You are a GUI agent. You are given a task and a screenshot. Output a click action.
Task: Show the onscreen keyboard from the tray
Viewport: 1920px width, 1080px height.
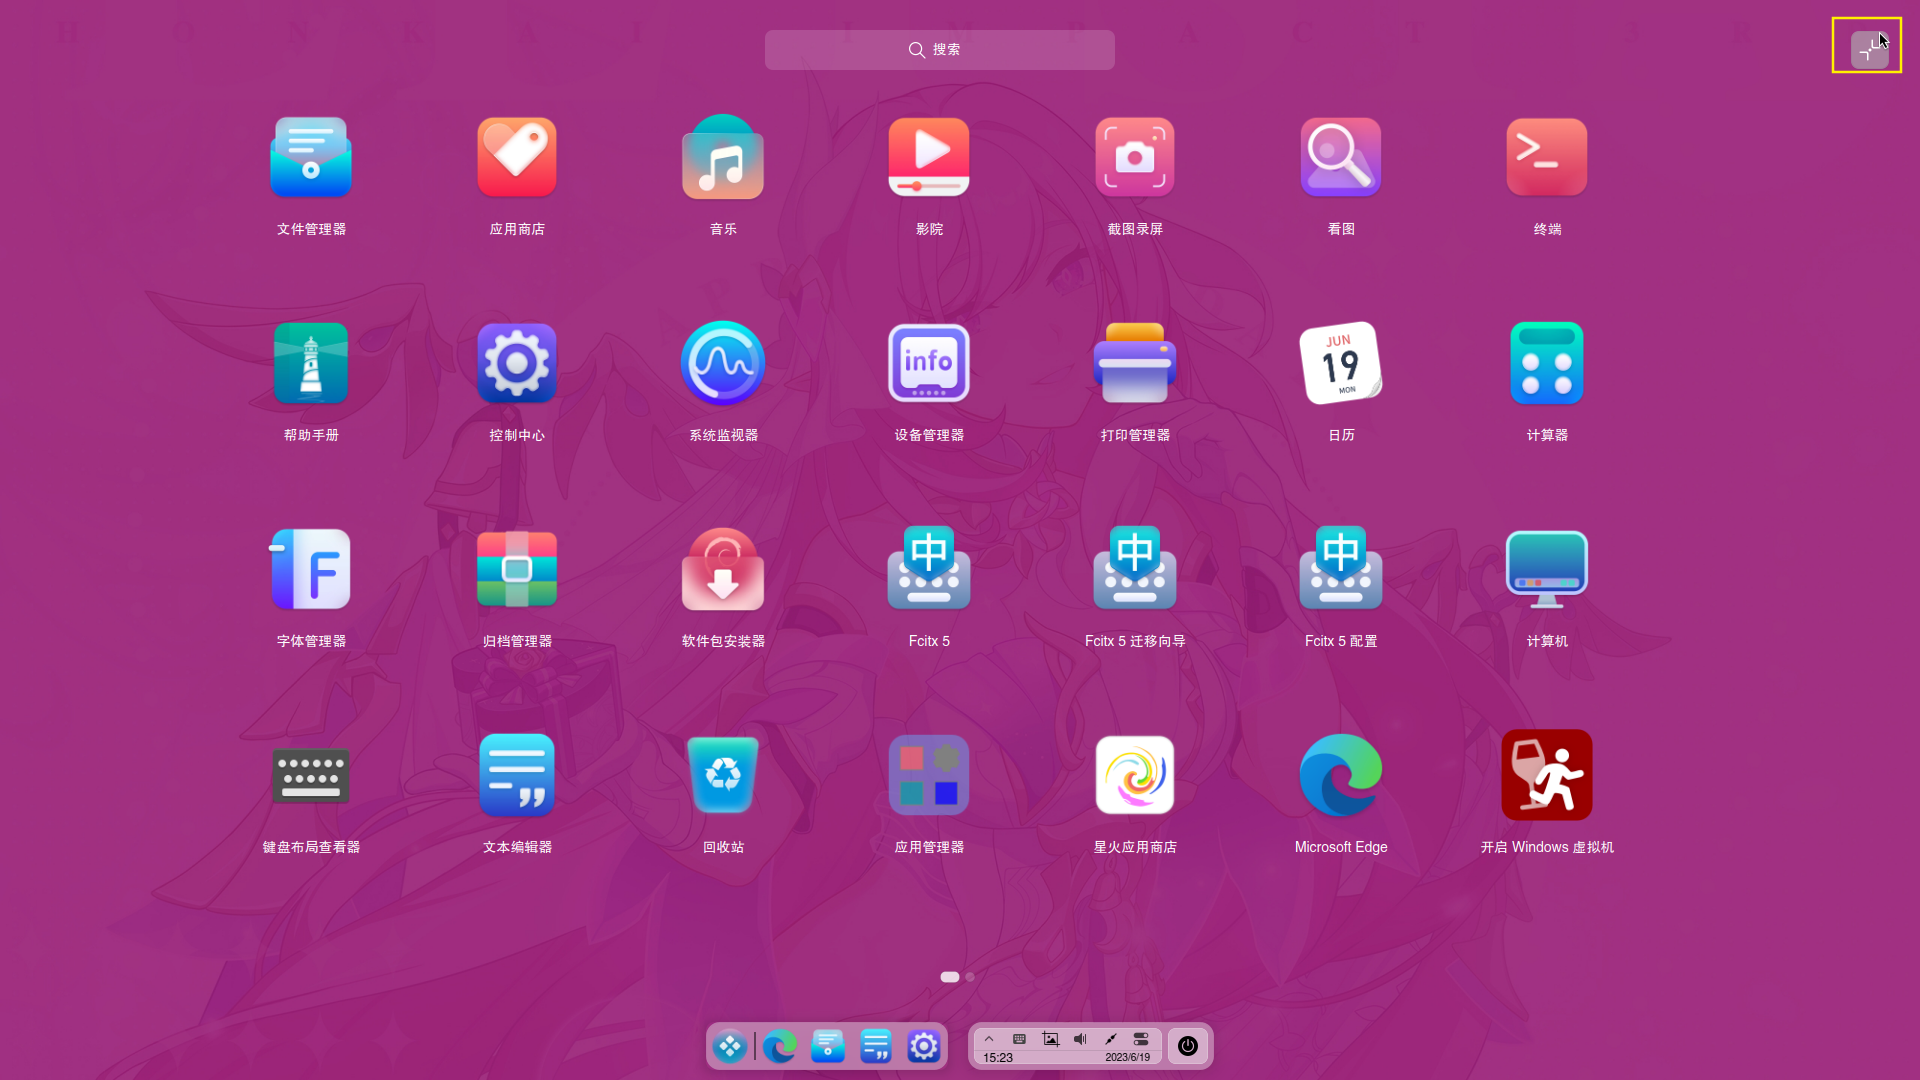[x=1019, y=1039]
